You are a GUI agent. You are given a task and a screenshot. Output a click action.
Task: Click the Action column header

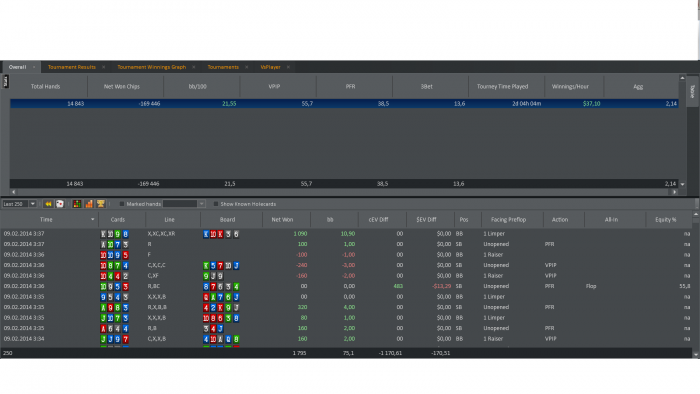pyautogui.click(x=560, y=220)
